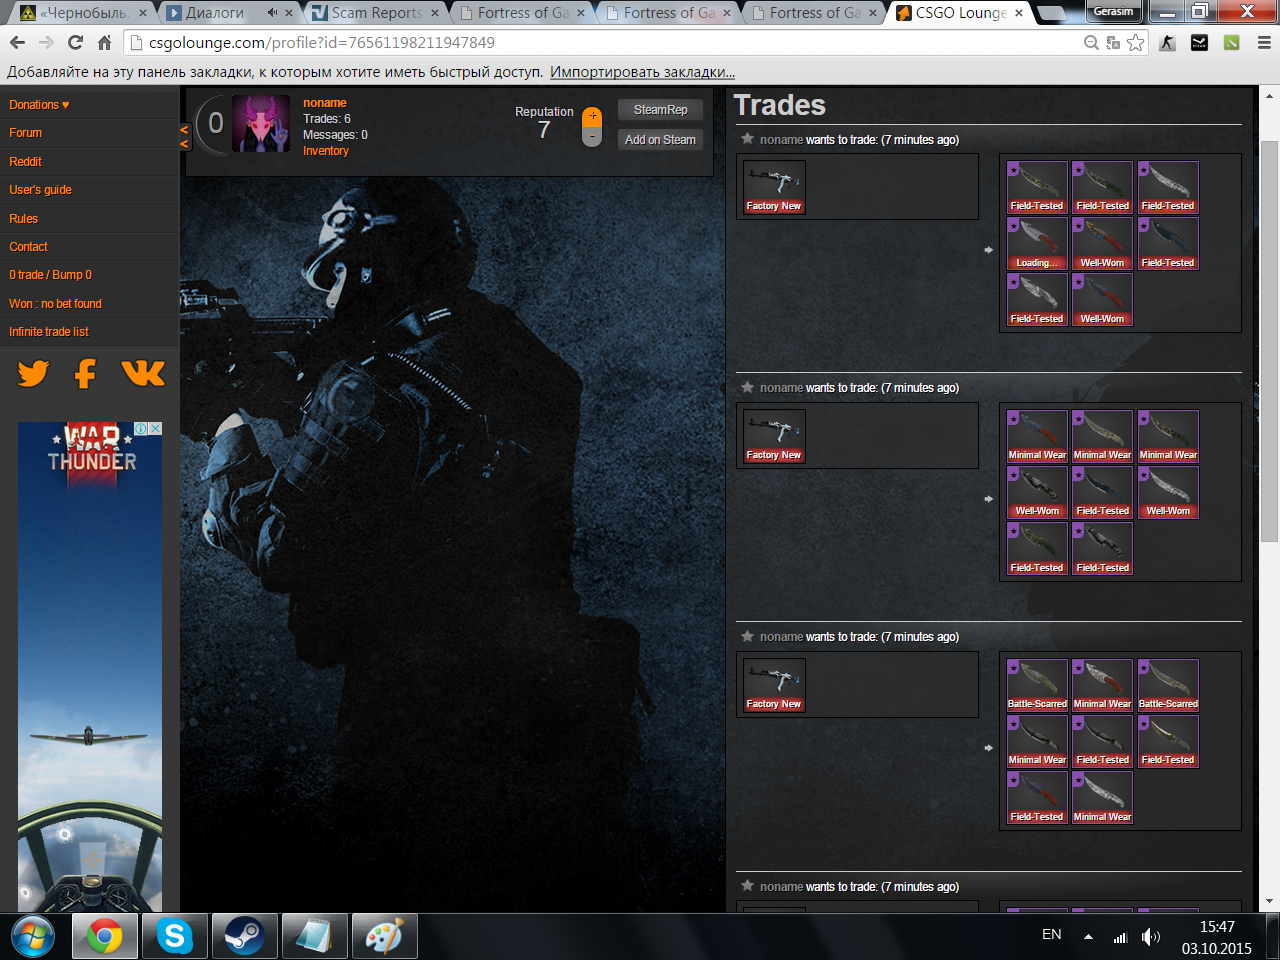
Task: Click the AdChoices icon on War Thunder ad
Action: pos(142,428)
